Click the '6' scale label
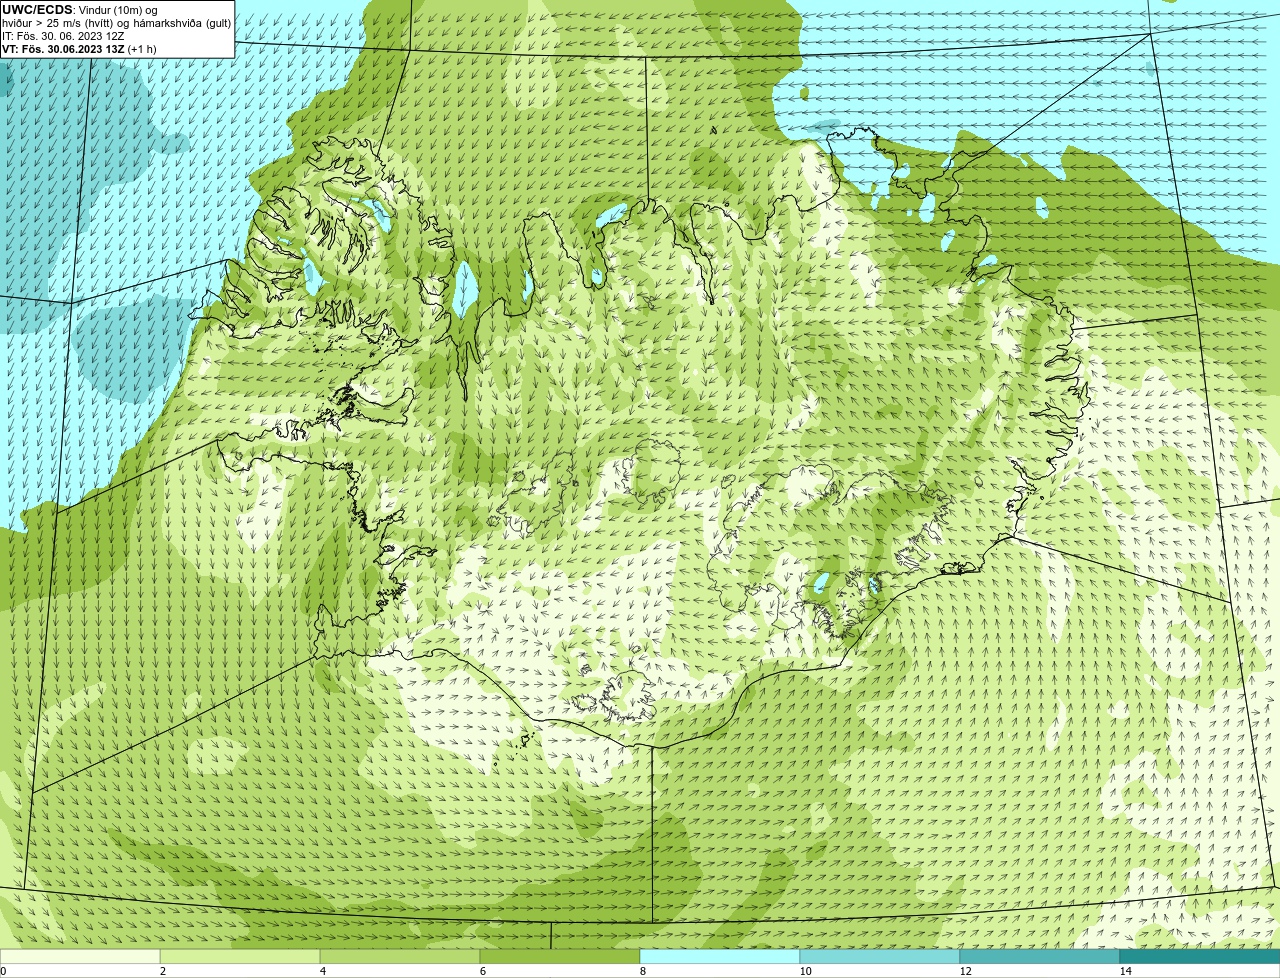This screenshot has height=978, width=1280. (x=482, y=971)
